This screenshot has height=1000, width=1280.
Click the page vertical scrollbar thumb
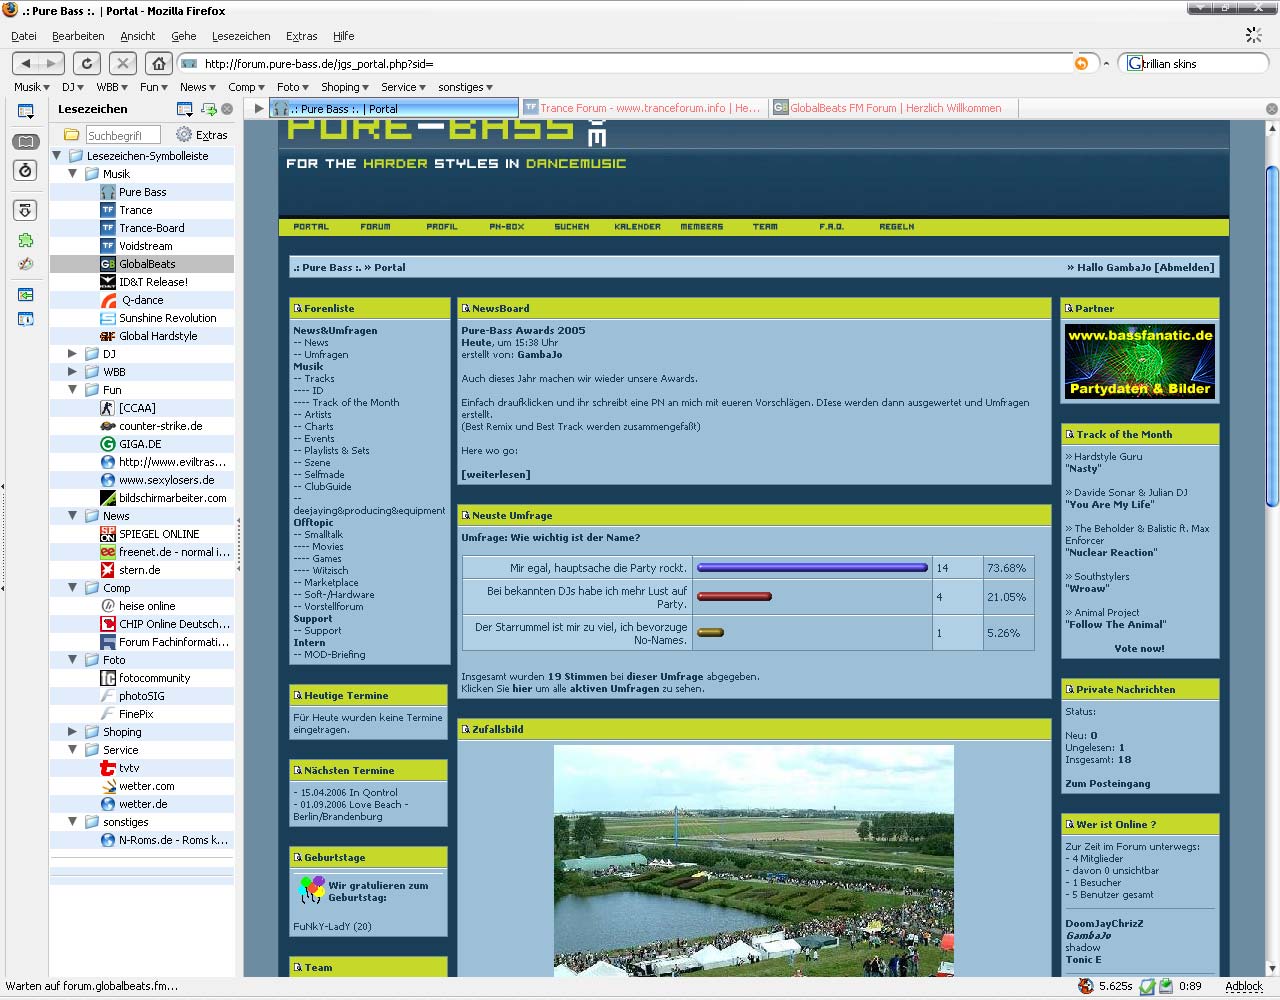pos(1272,337)
